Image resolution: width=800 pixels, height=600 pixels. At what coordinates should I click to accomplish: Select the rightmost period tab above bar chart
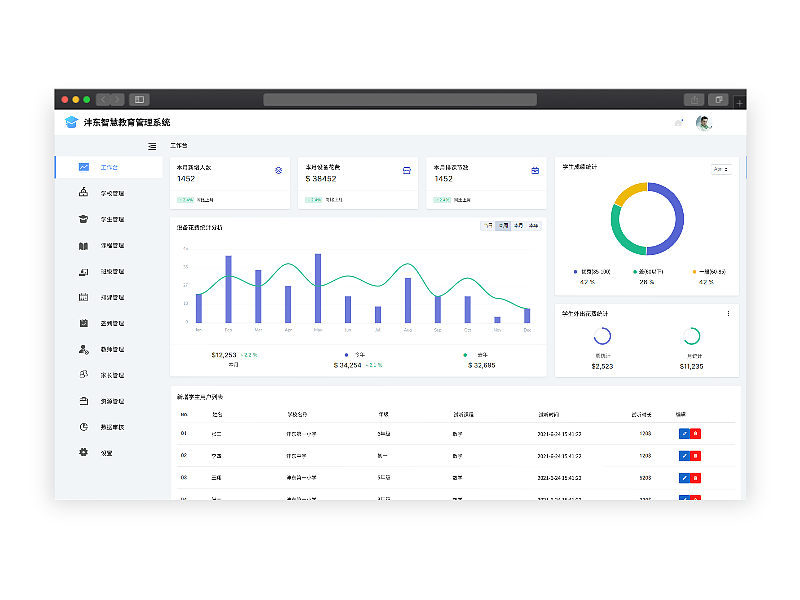click(534, 226)
